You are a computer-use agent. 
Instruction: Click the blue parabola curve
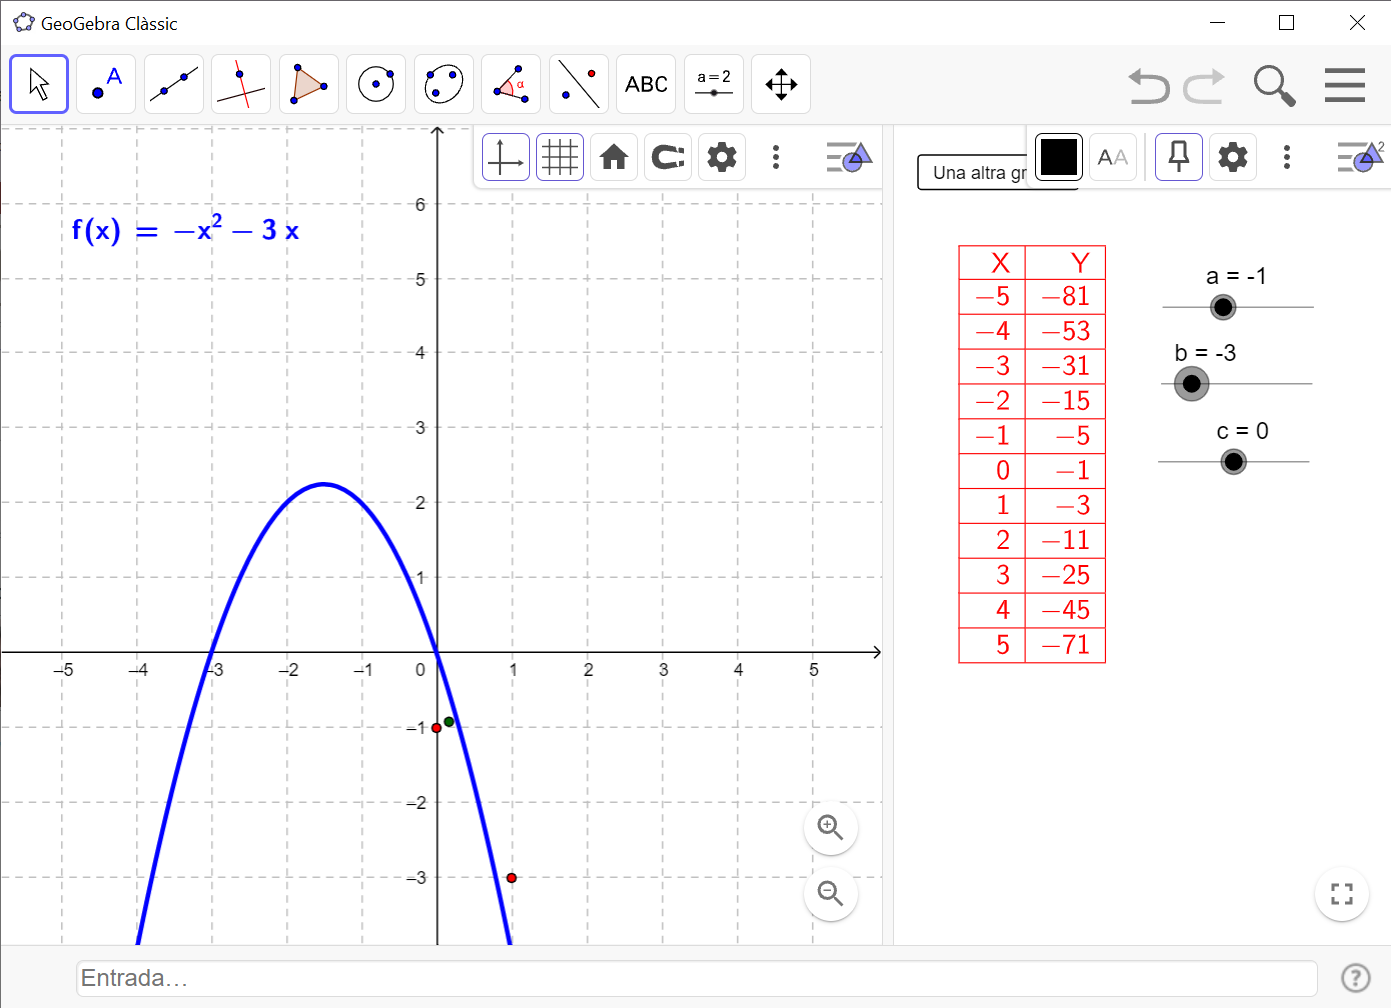(x=323, y=485)
